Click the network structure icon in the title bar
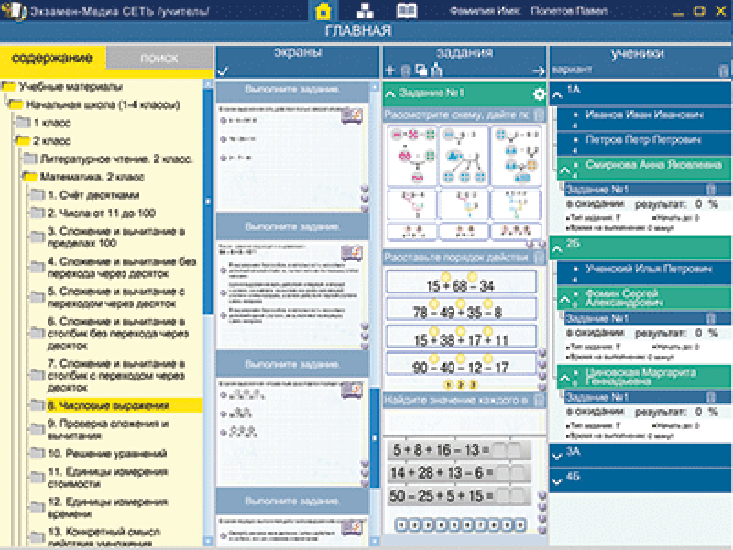This screenshot has width=733, height=550. click(x=365, y=10)
